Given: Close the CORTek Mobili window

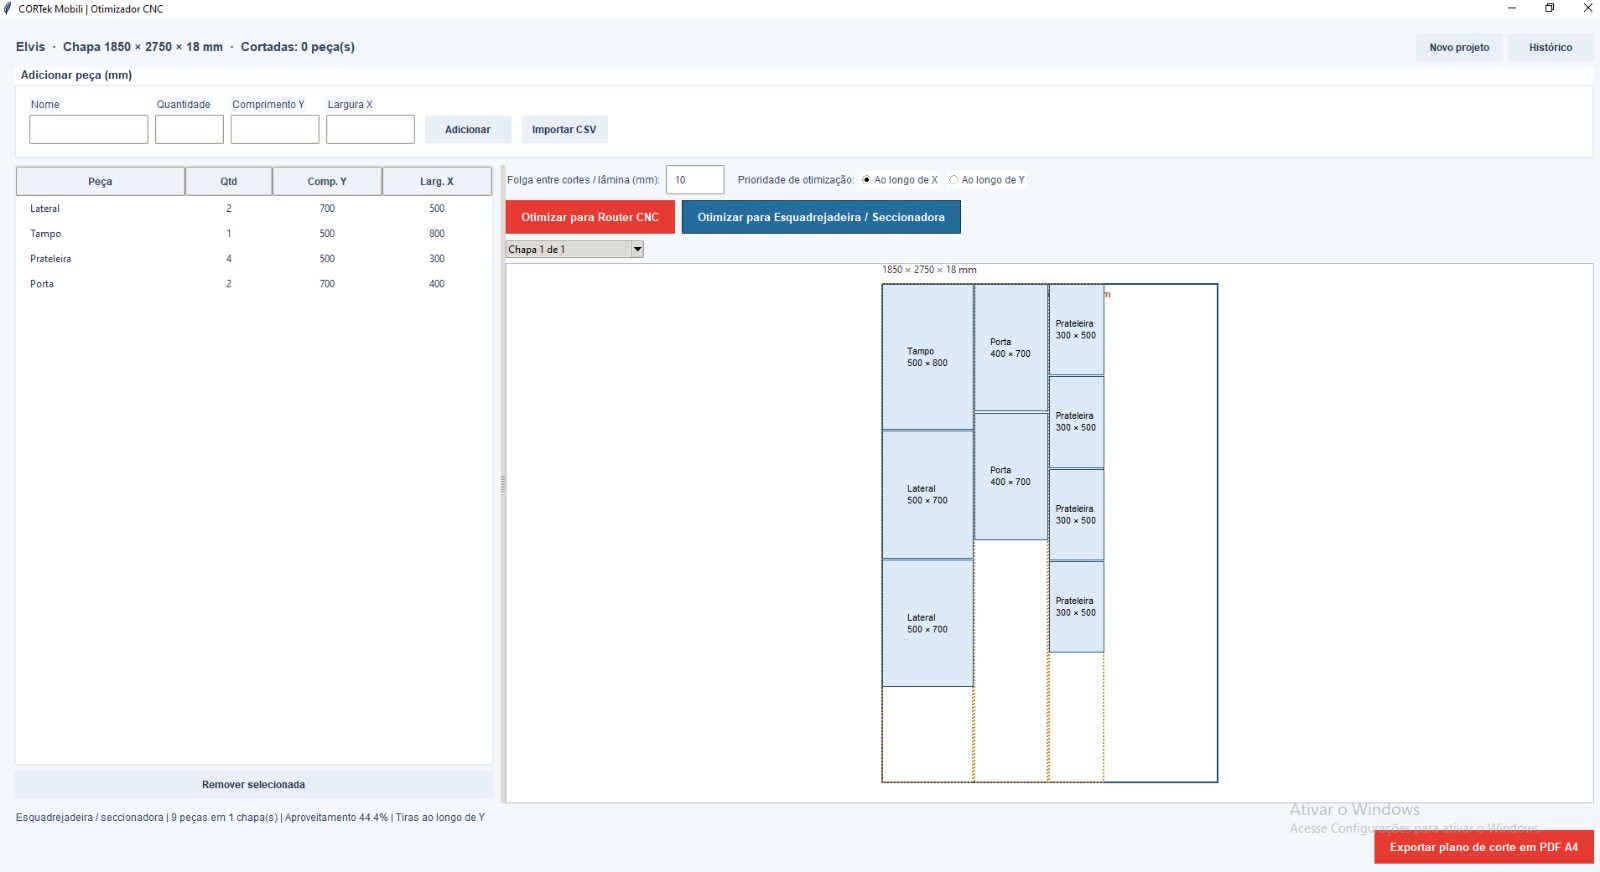Looking at the screenshot, I should pos(1587,8).
